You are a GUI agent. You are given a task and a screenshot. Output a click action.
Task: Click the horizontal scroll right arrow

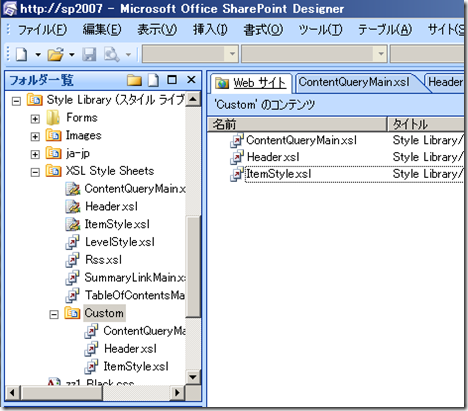pyautogui.click(x=177, y=393)
